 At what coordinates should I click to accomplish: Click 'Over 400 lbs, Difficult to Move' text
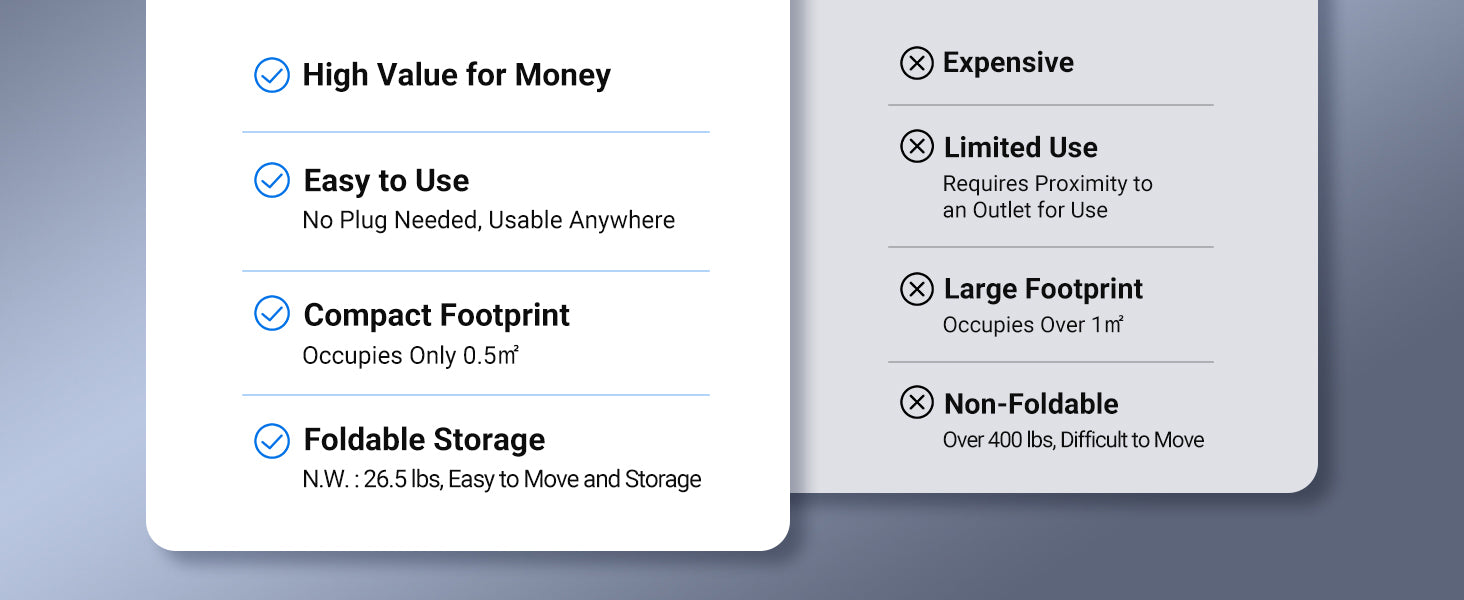click(x=1073, y=440)
